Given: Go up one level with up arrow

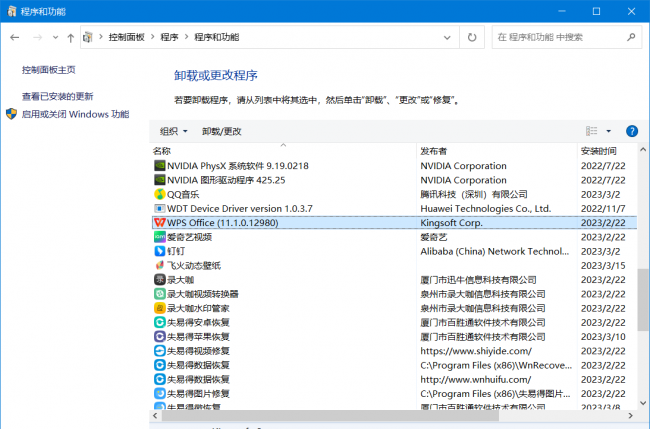Looking at the screenshot, I should [70, 38].
